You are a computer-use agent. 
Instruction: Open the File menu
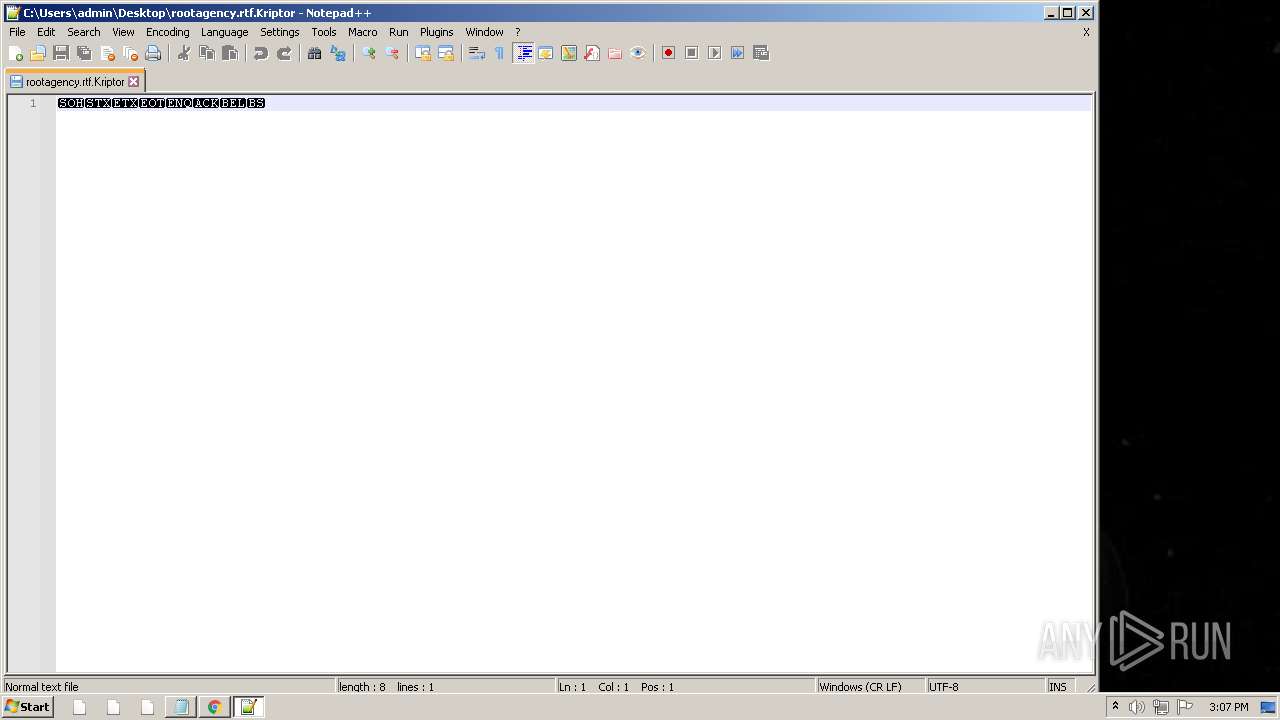17,32
